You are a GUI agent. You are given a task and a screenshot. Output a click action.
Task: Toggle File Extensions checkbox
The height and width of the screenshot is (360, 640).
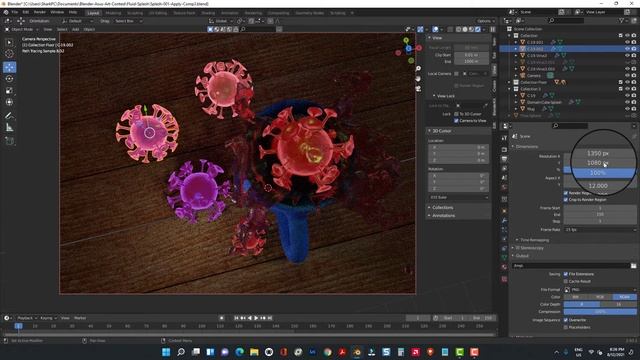(566, 274)
